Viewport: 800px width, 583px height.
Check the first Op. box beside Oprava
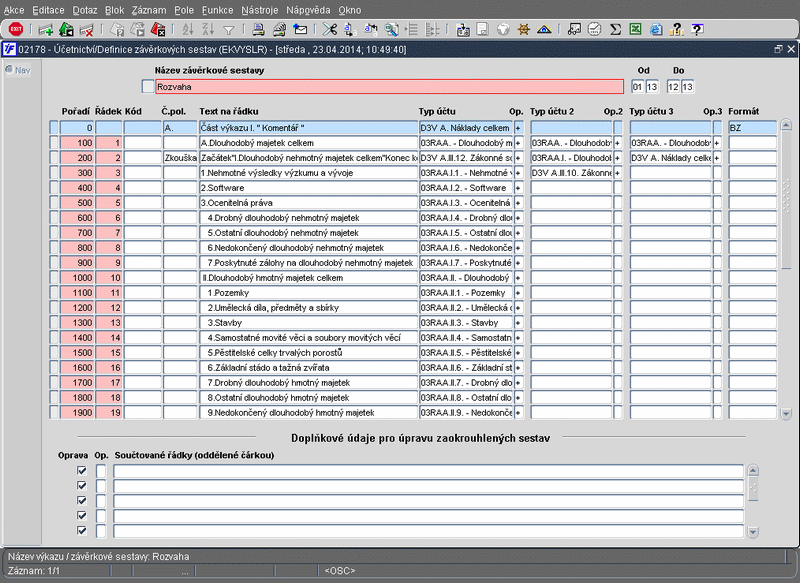[101, 471]
